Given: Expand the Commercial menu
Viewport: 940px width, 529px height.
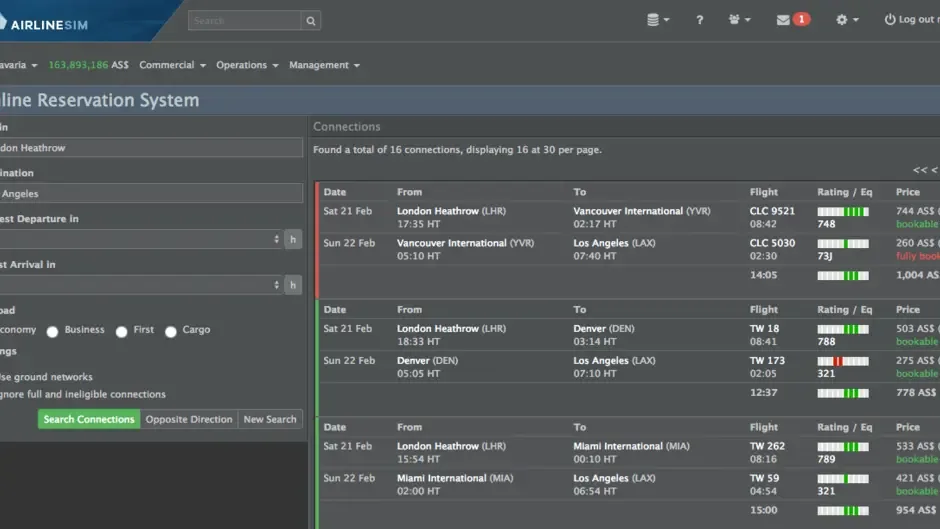Looking at the screenshot, I should point(172,65).
